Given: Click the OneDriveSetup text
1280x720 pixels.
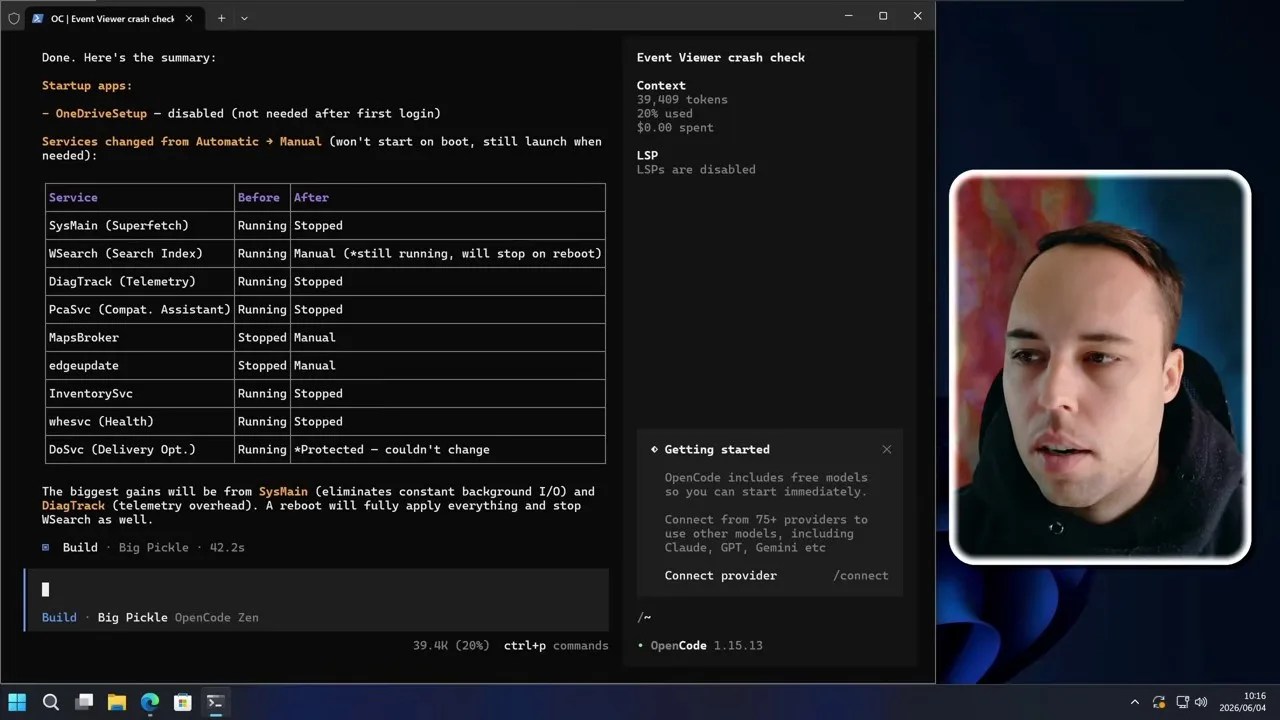Looking at the screenshot, I should [x=101, y=114].
